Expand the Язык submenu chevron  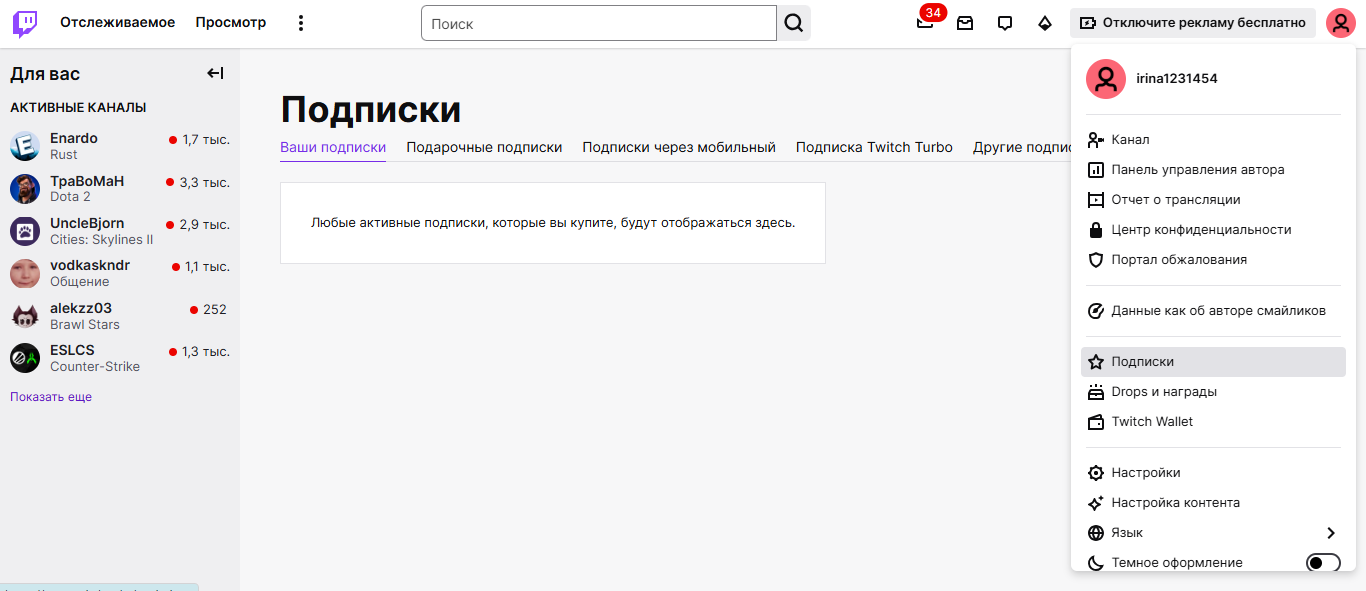(1331, 533)
